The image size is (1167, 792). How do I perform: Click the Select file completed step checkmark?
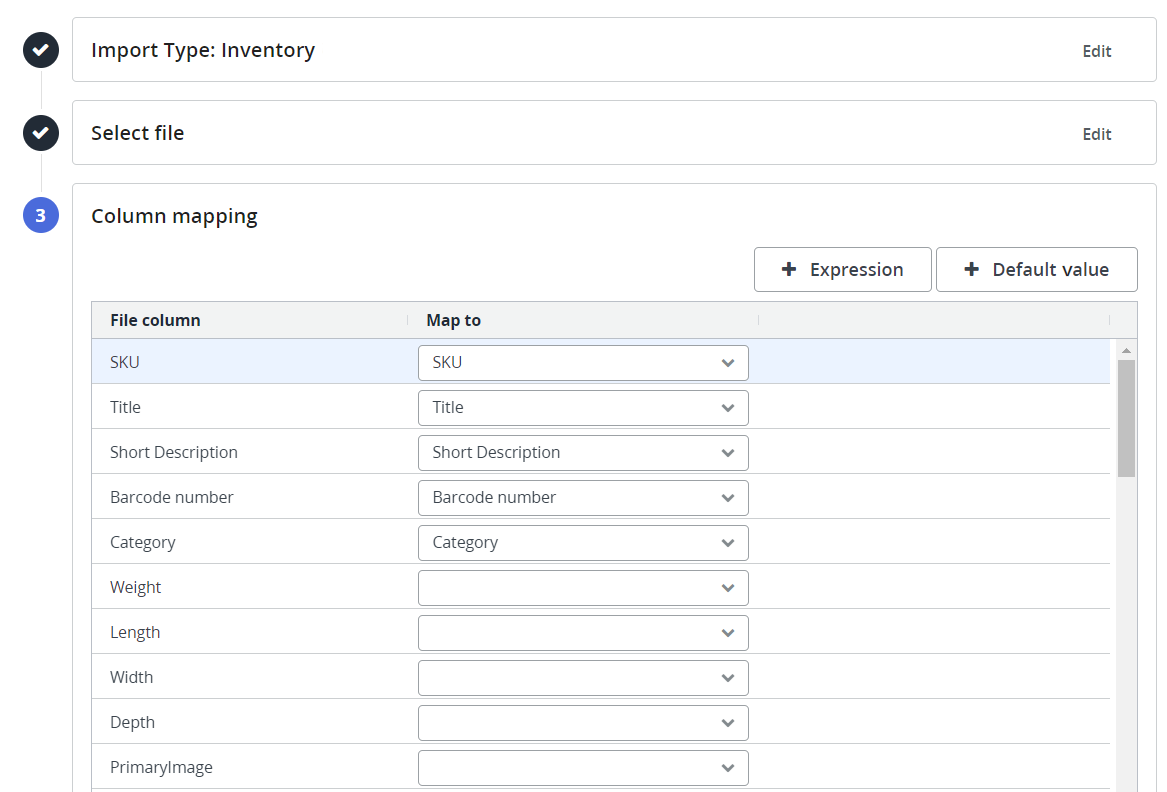pyautogui.click(x=41, y=132)
